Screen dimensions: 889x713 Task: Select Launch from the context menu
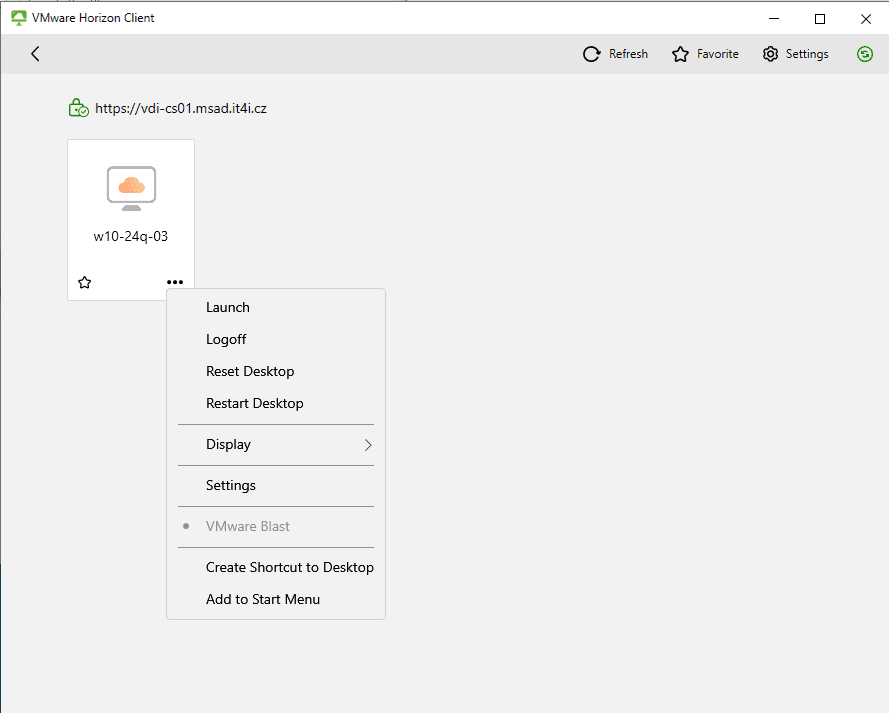pos(228,308)
